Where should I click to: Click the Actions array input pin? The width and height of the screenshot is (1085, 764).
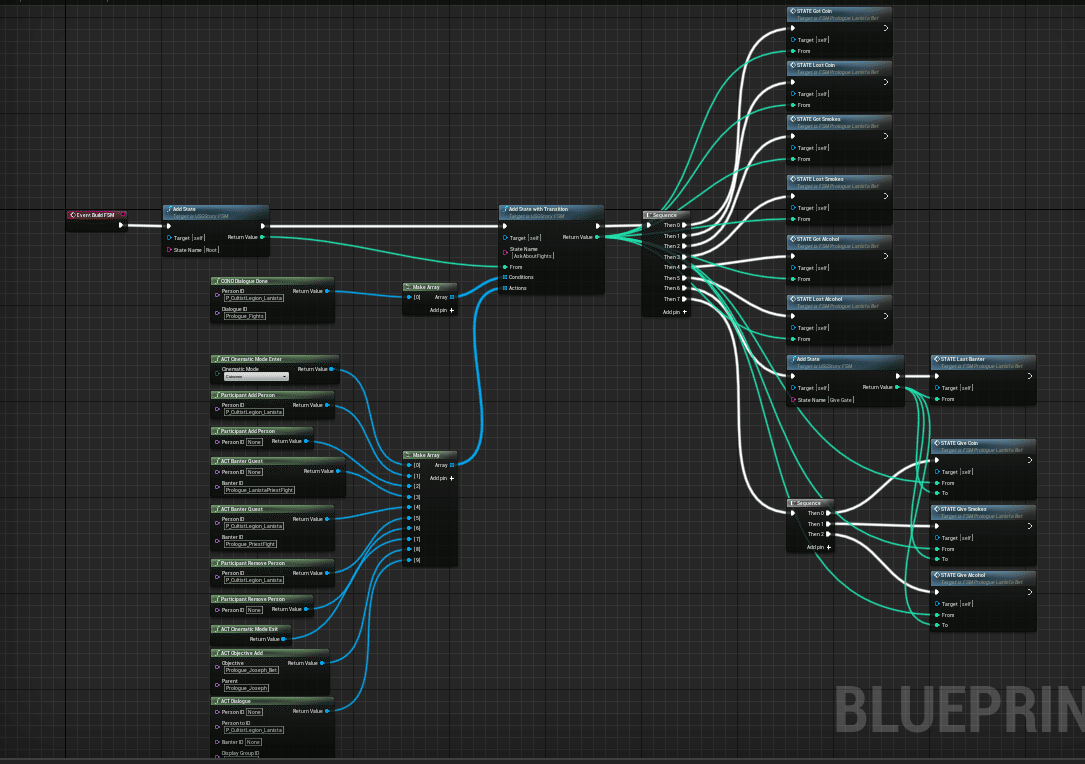click(505, 288)
